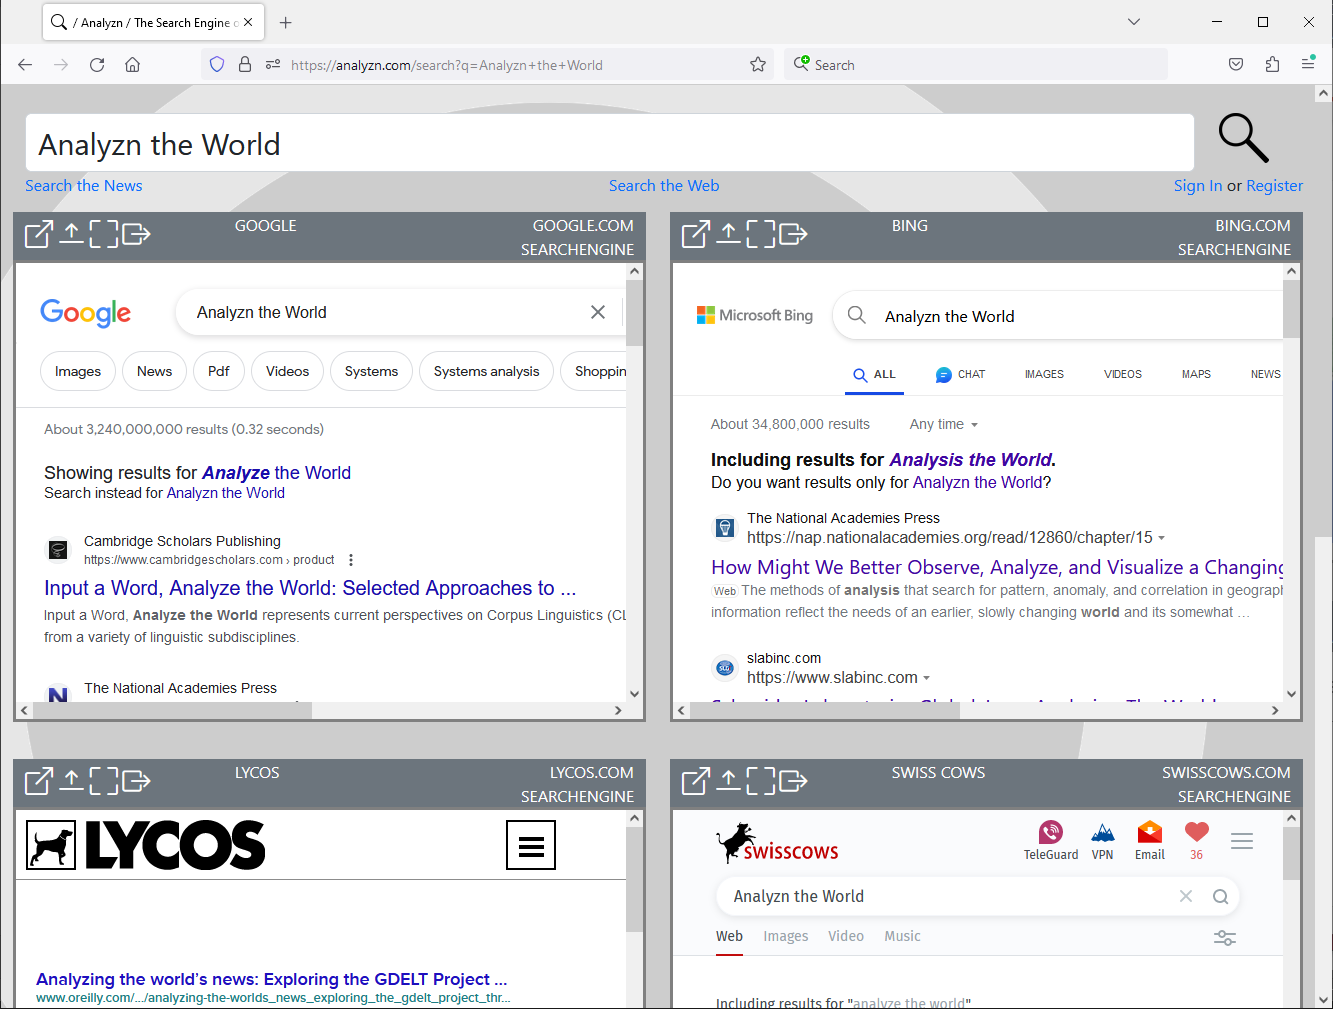The width and height of the screenshot is (1333, 1009).
Task: Select Google's Images filter chip
Action: tap(78, 371)
